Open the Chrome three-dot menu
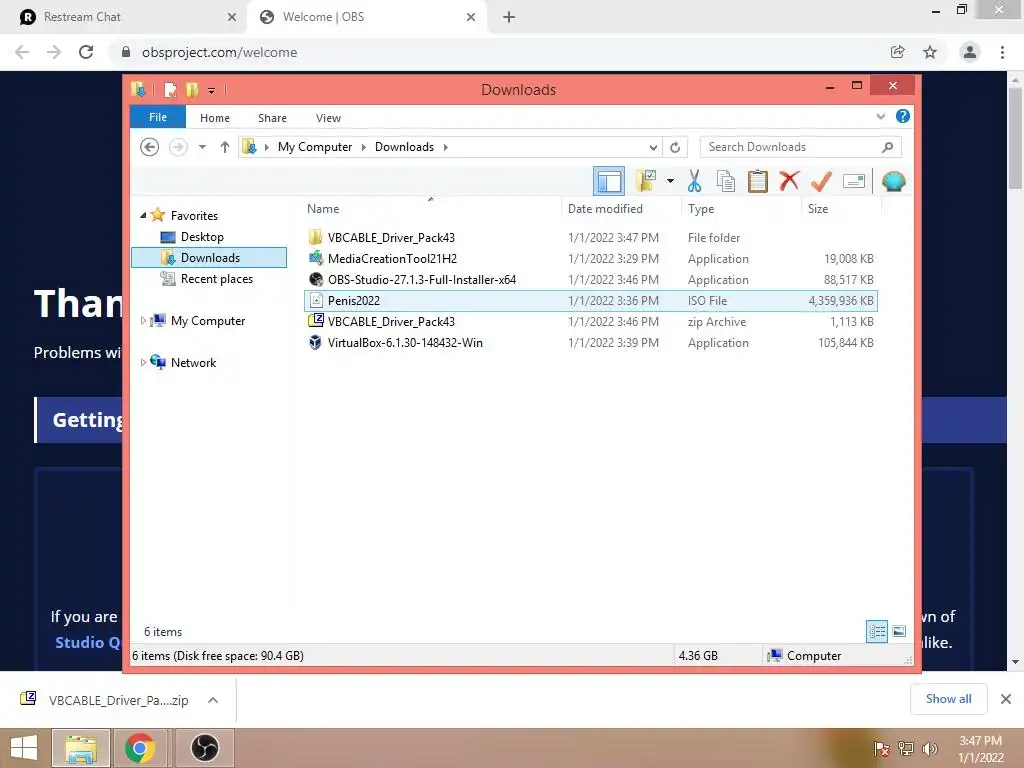This screenshot has height=768, width=1024. click(x=1002, y=52)
